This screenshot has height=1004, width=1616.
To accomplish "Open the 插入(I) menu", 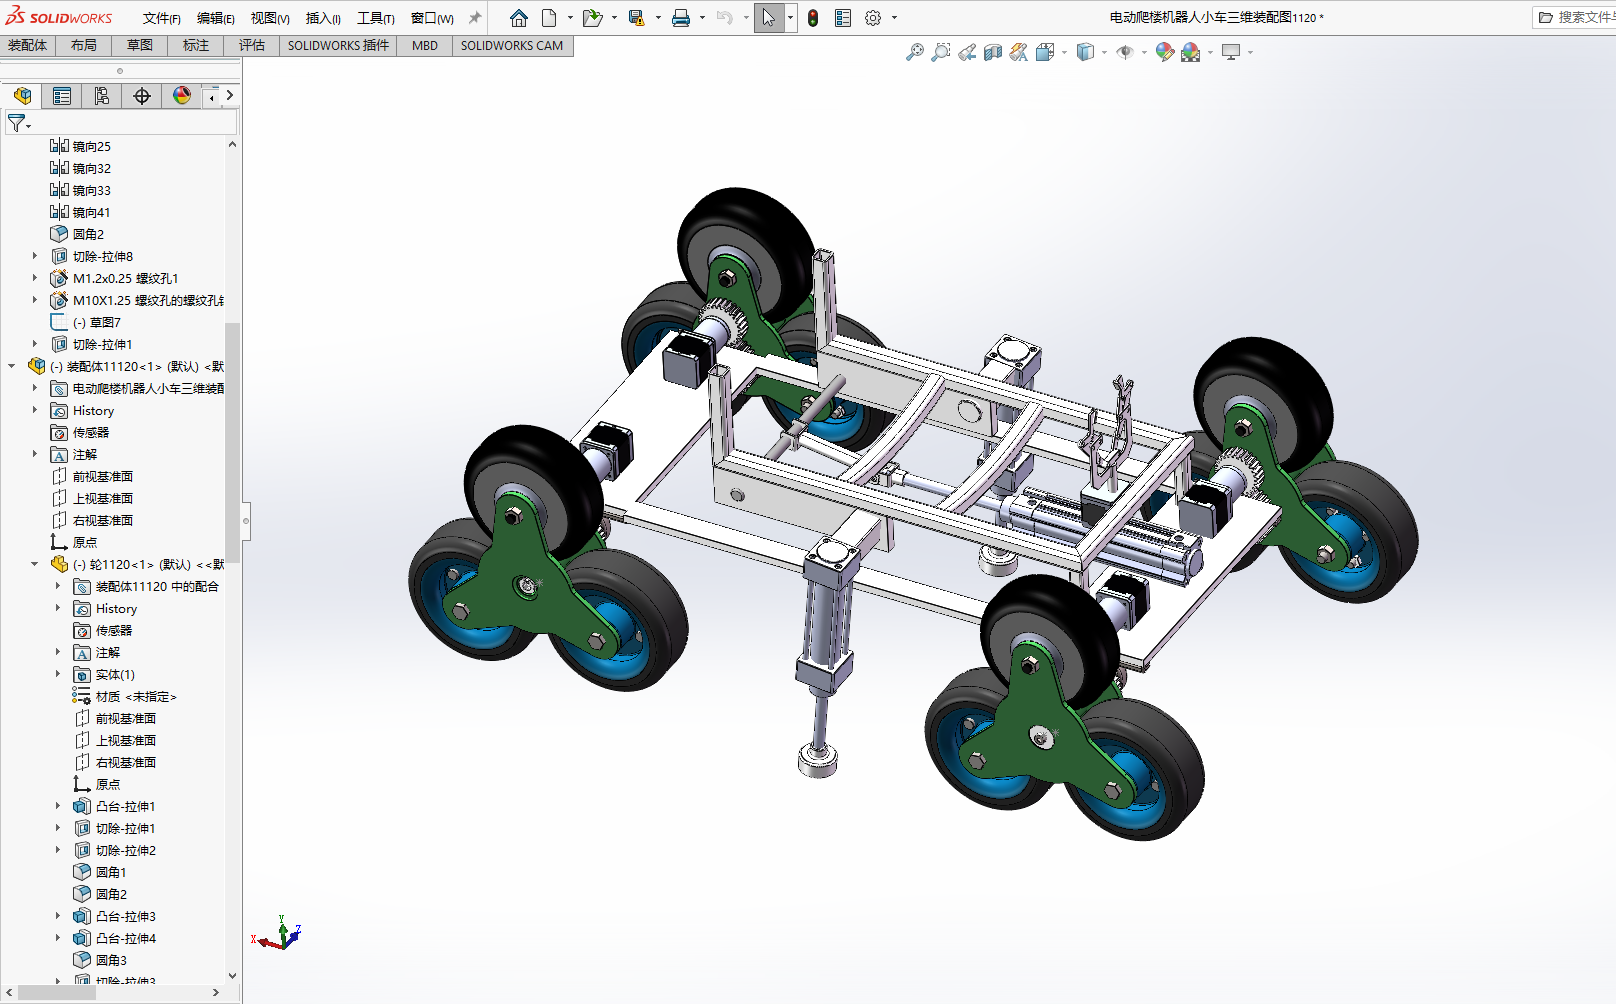I will tap(323, 18).
